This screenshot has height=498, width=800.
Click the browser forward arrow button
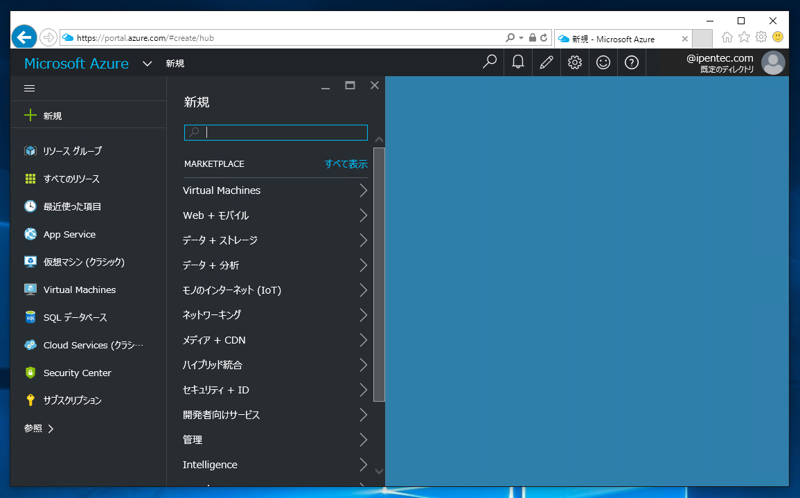click(x=48, y=37)
